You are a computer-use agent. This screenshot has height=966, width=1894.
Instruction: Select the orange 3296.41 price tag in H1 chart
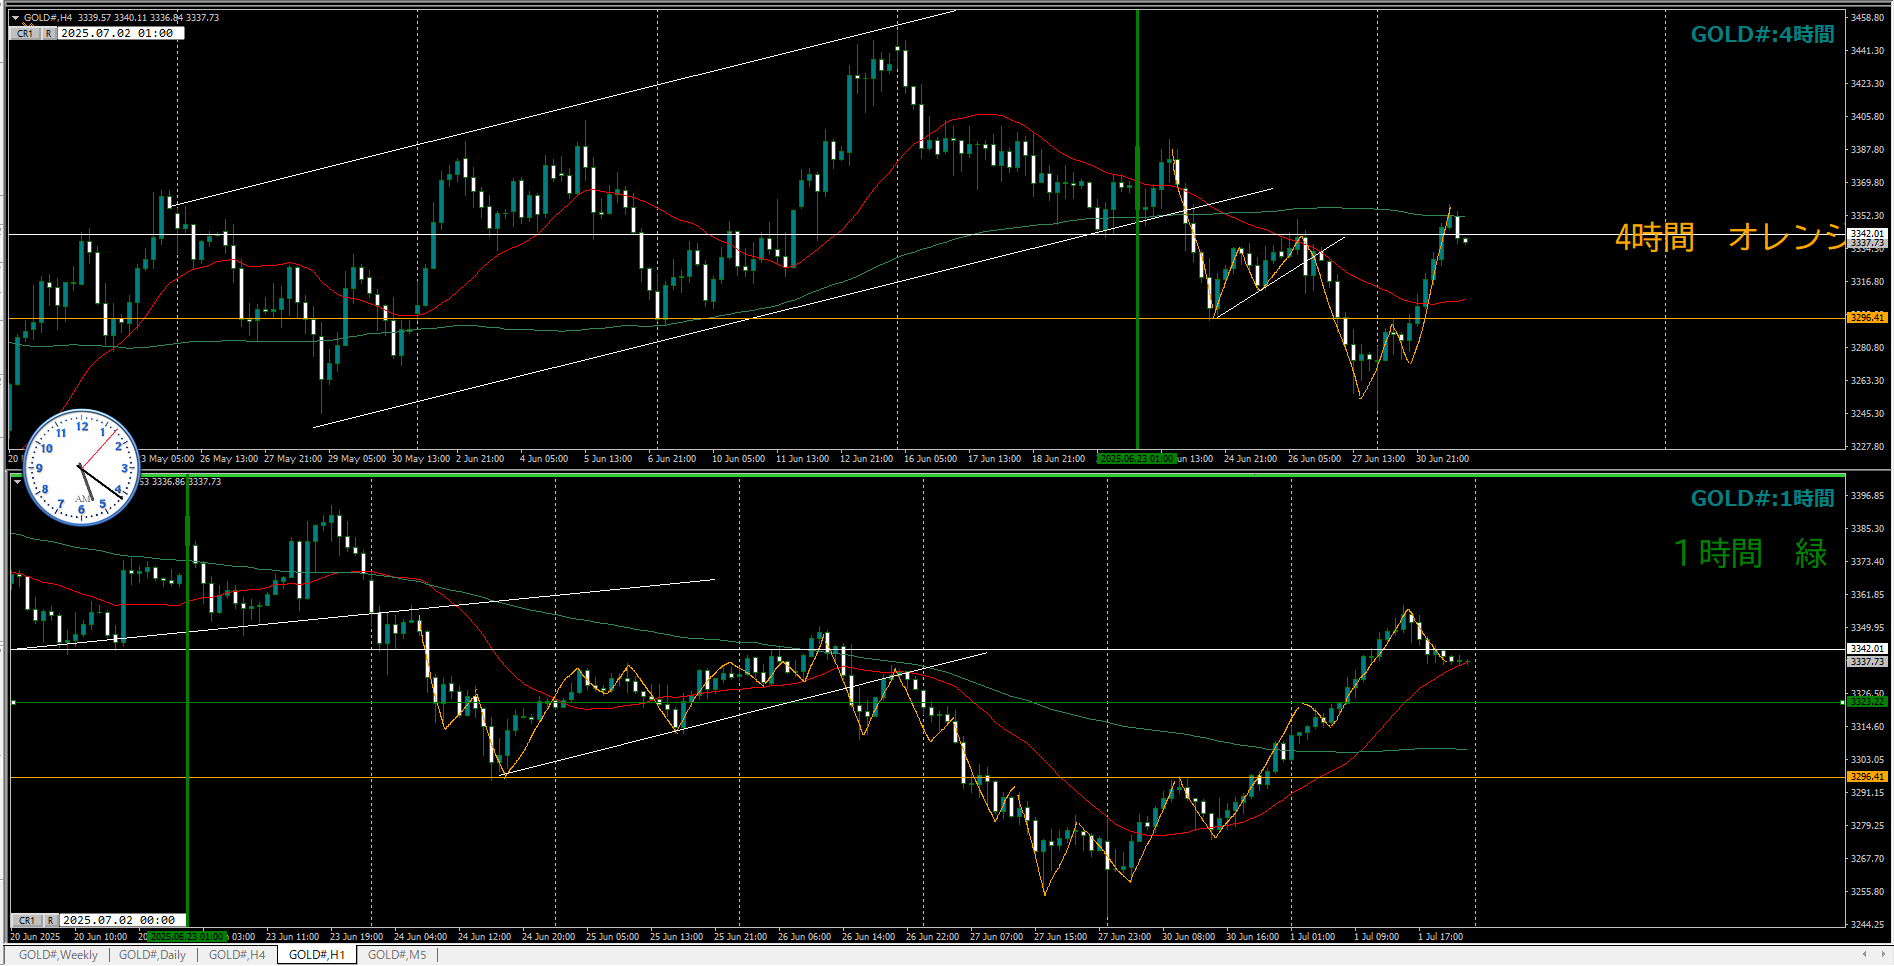(1866, 777)
